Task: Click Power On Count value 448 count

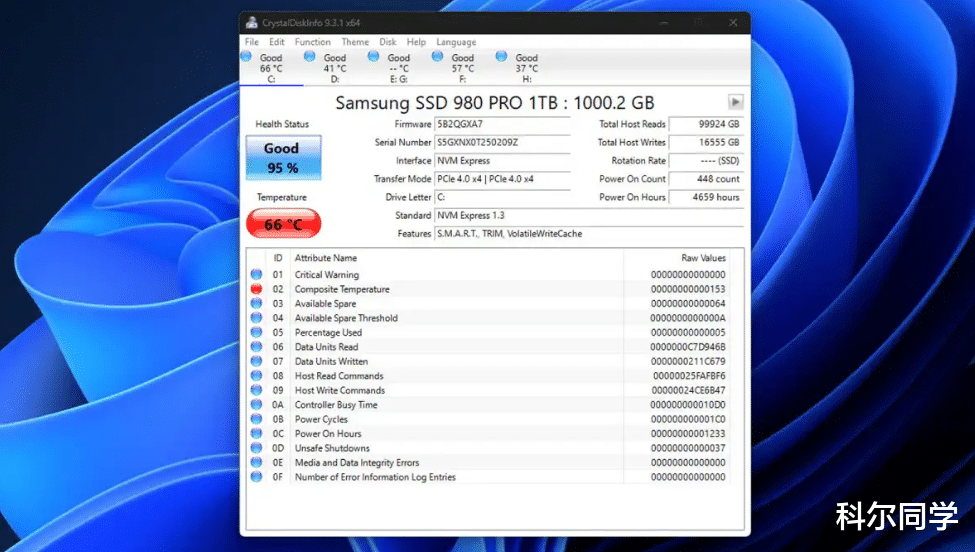Action: pyautogui.click(x=706, y=179)
